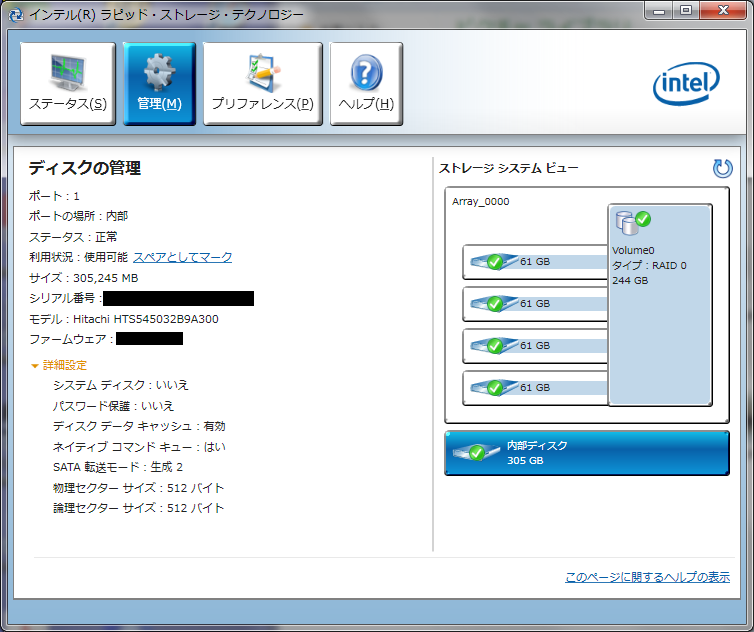Image resolution: width=754 pixels, height=632 pixels.
Task: Minimize the Rapid Storage window
Action: pos(659,11)
